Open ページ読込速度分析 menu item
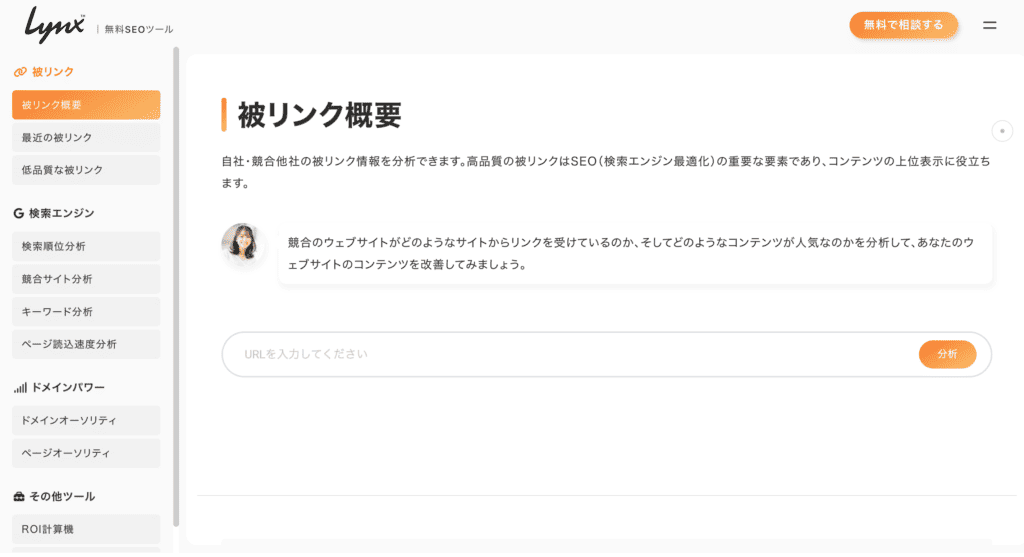 86,344
